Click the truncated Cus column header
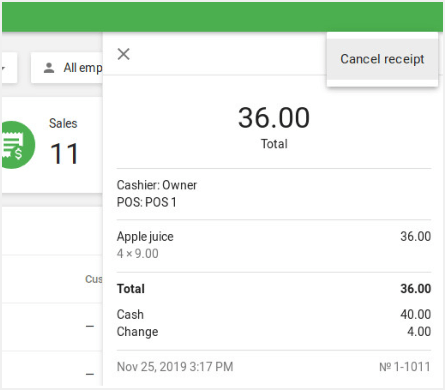Viewport: 445px width, 390px height. pyautogui.click(x=94, y=279)
